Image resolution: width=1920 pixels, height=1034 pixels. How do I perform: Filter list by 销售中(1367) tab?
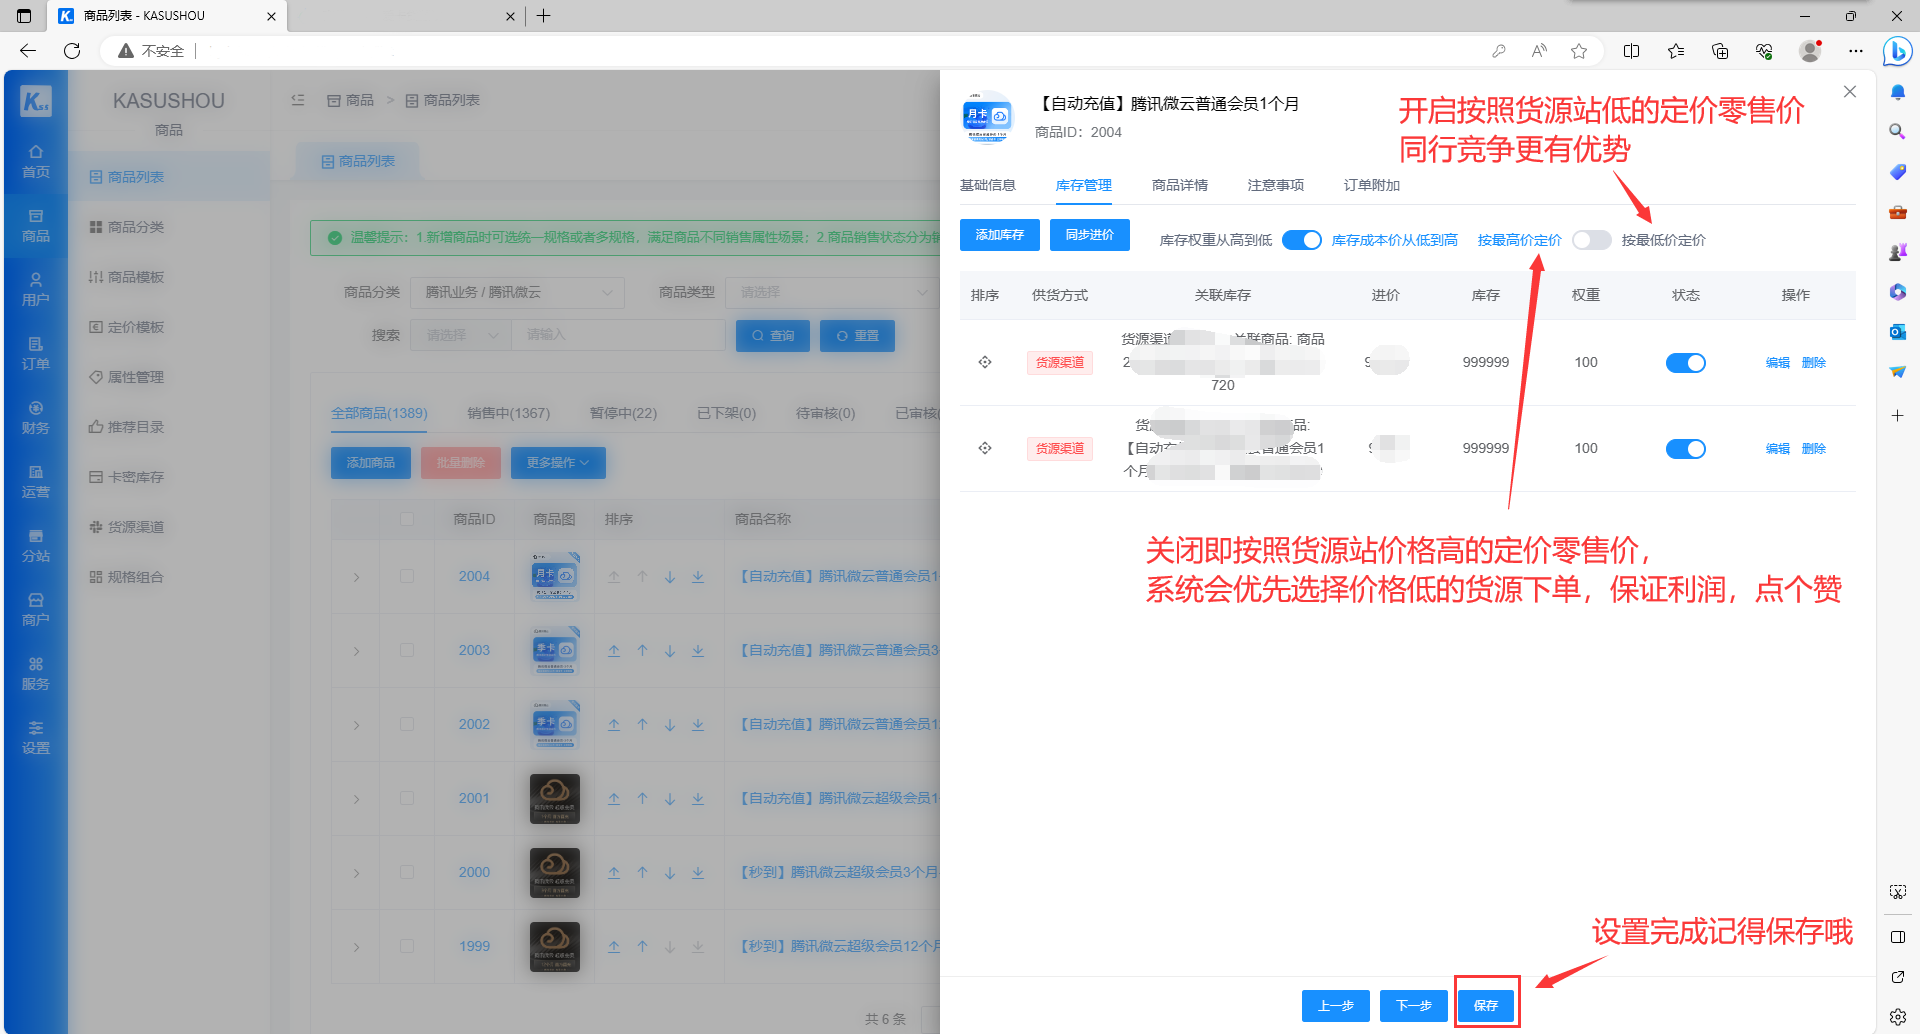tap(508, 413)
